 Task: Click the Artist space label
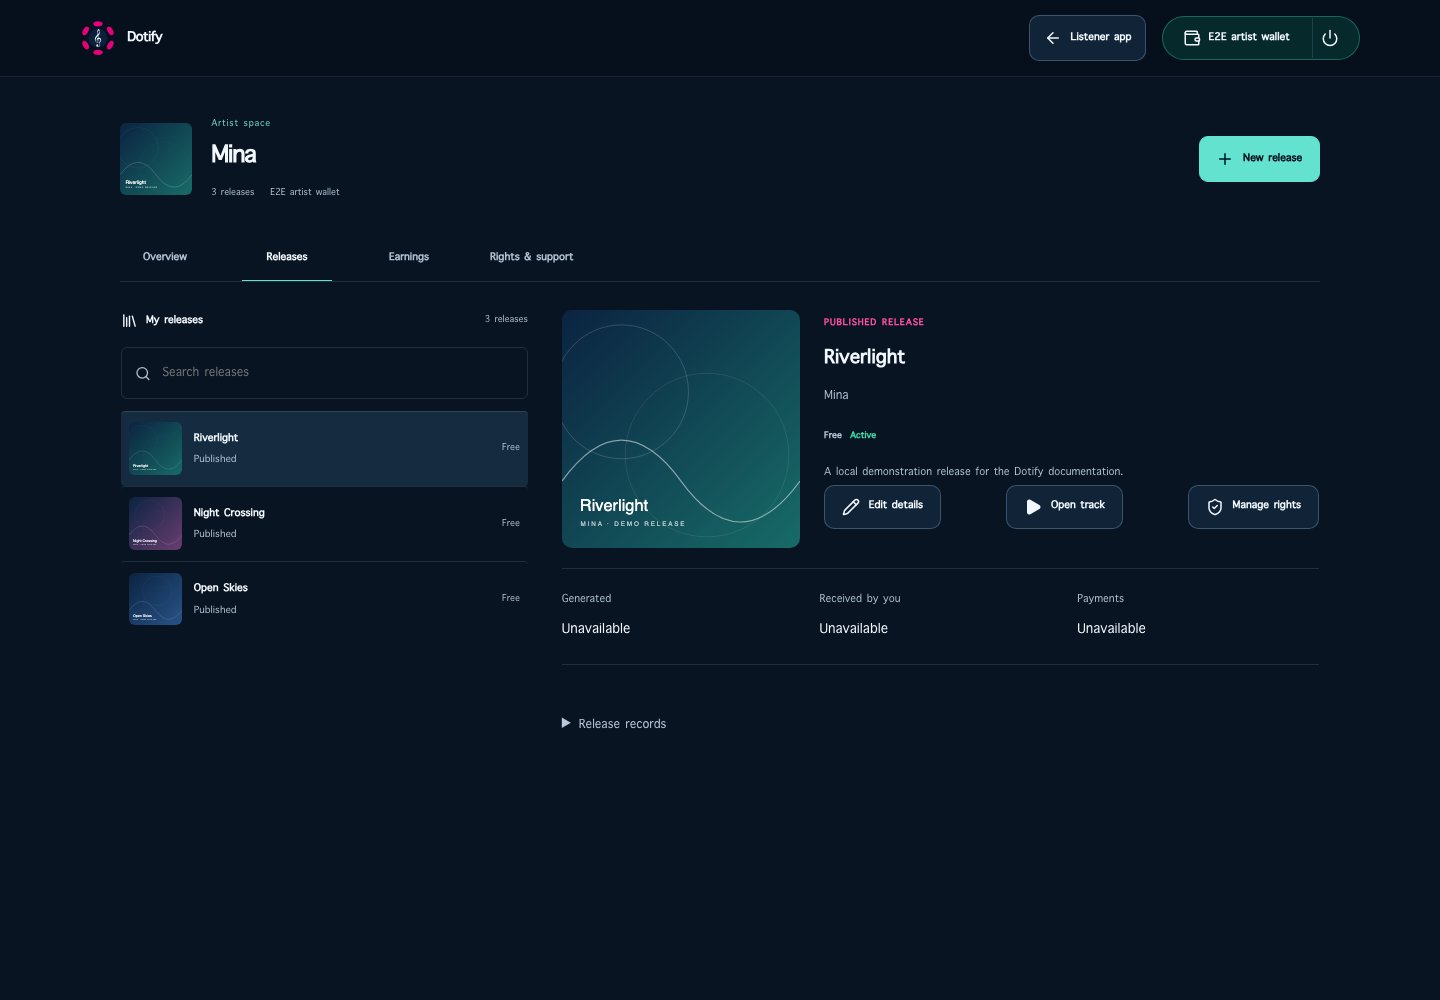(x=241, y=123)
